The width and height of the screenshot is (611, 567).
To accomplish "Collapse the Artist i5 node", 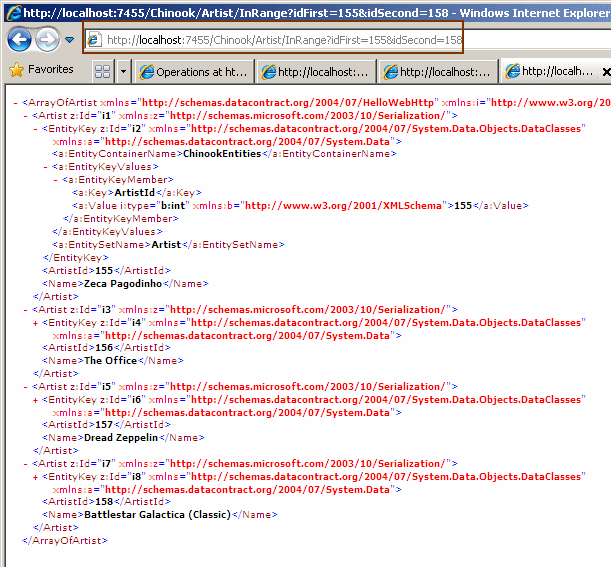I will click(25, 387).
